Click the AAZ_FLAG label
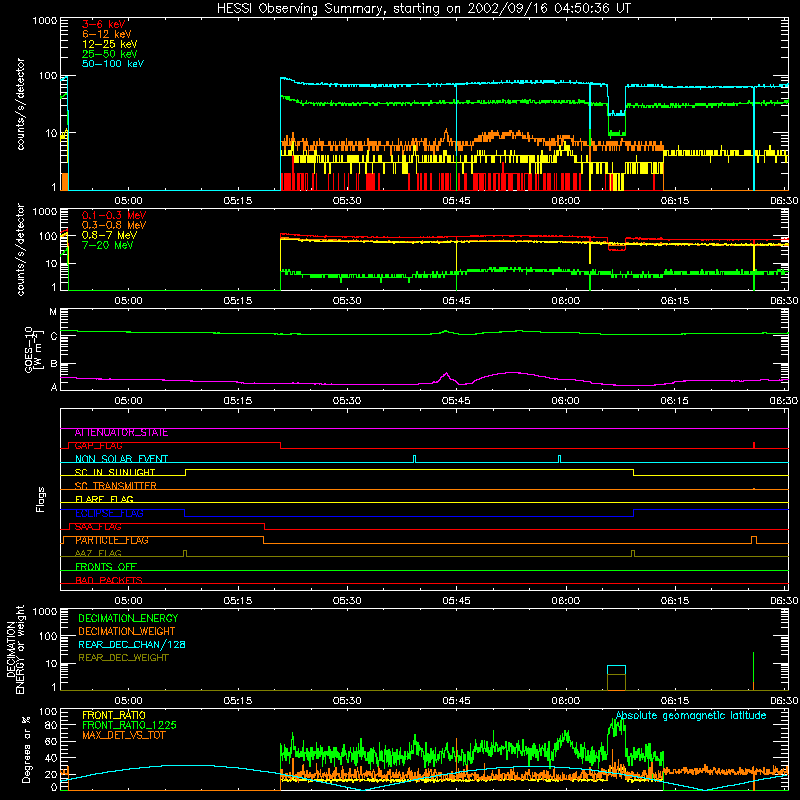This screenshot has height=800, width=800. coord(98,553)
